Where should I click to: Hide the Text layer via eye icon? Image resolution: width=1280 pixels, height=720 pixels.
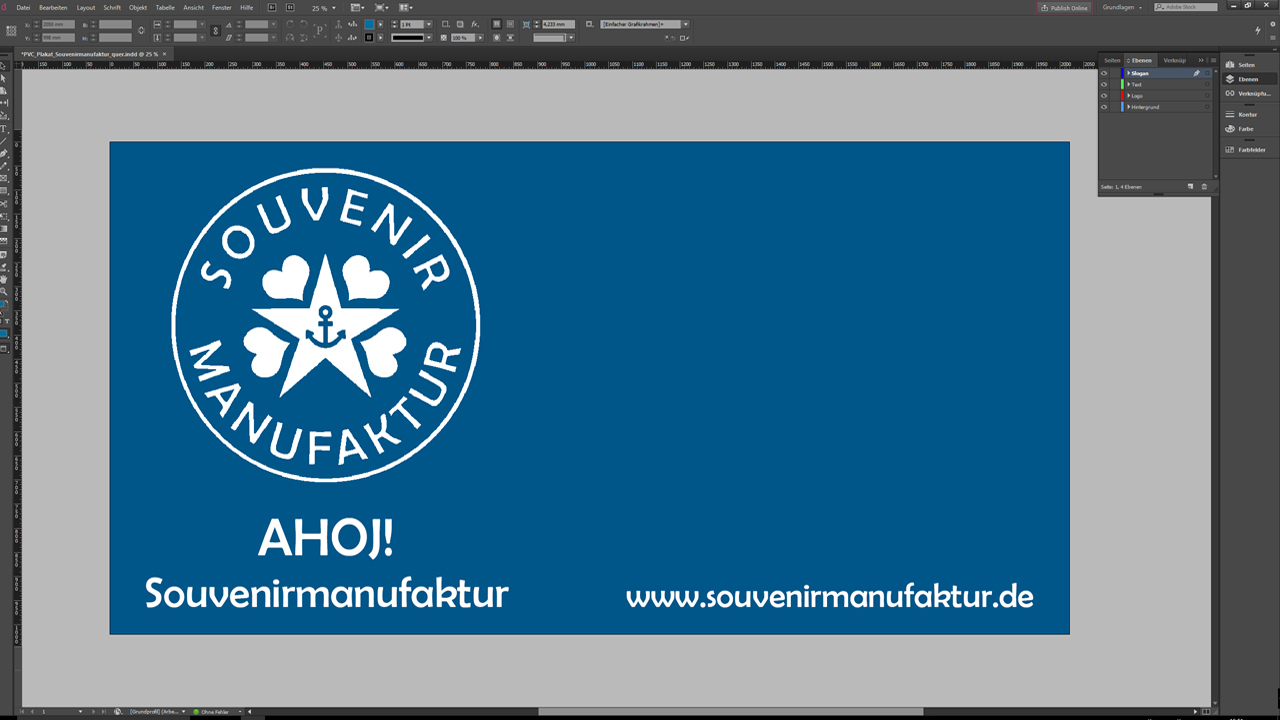coord(1104,84)
